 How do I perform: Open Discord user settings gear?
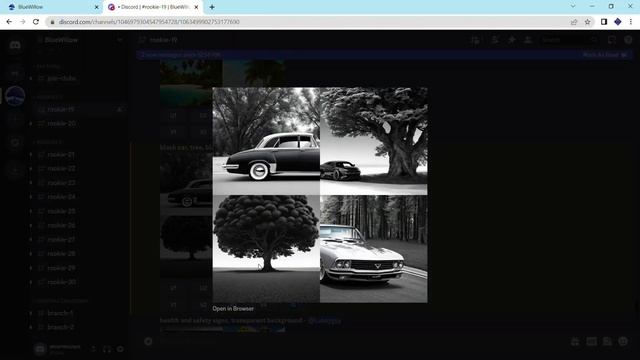pyautogui.click(x=120, y=349)
